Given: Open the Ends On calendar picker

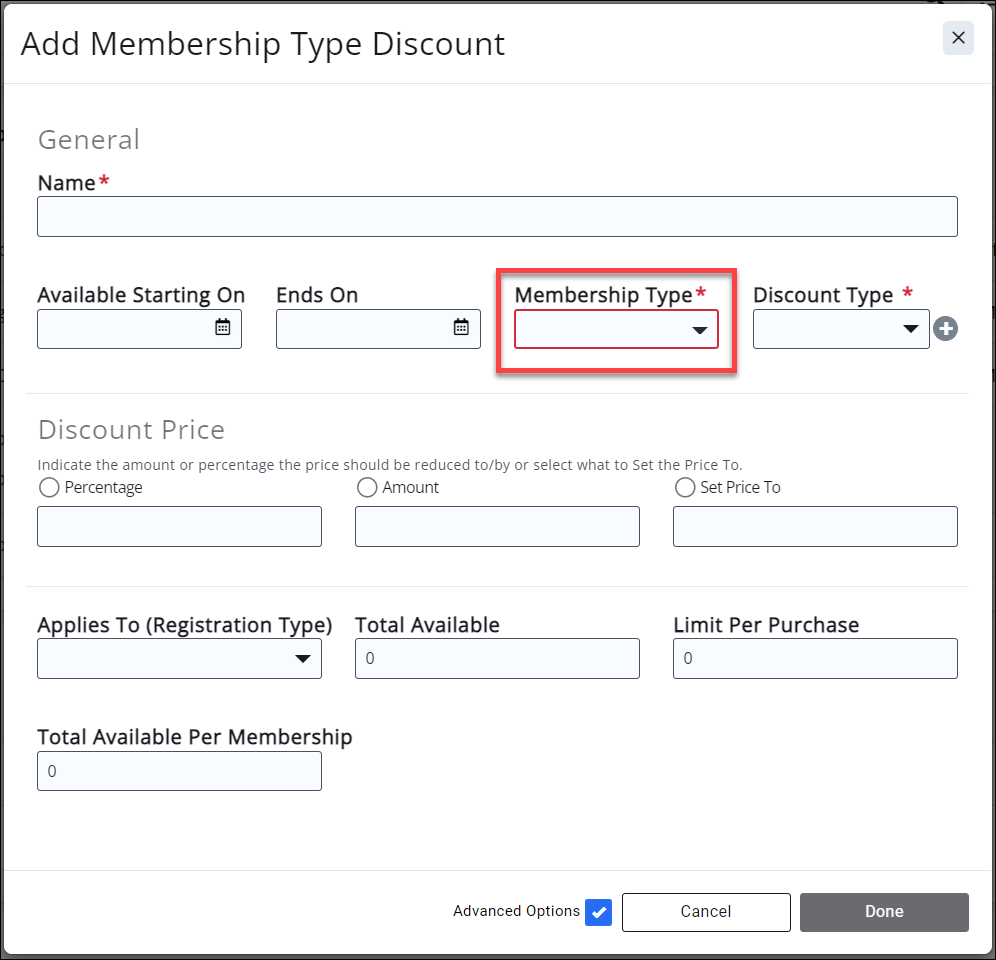Looking at the screenshot, I should click(461, 328).
